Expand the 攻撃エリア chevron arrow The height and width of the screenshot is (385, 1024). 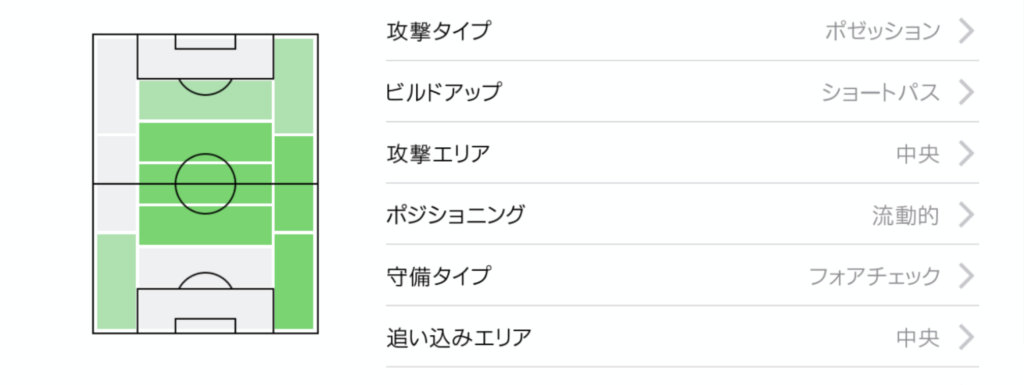click(967, 153)
